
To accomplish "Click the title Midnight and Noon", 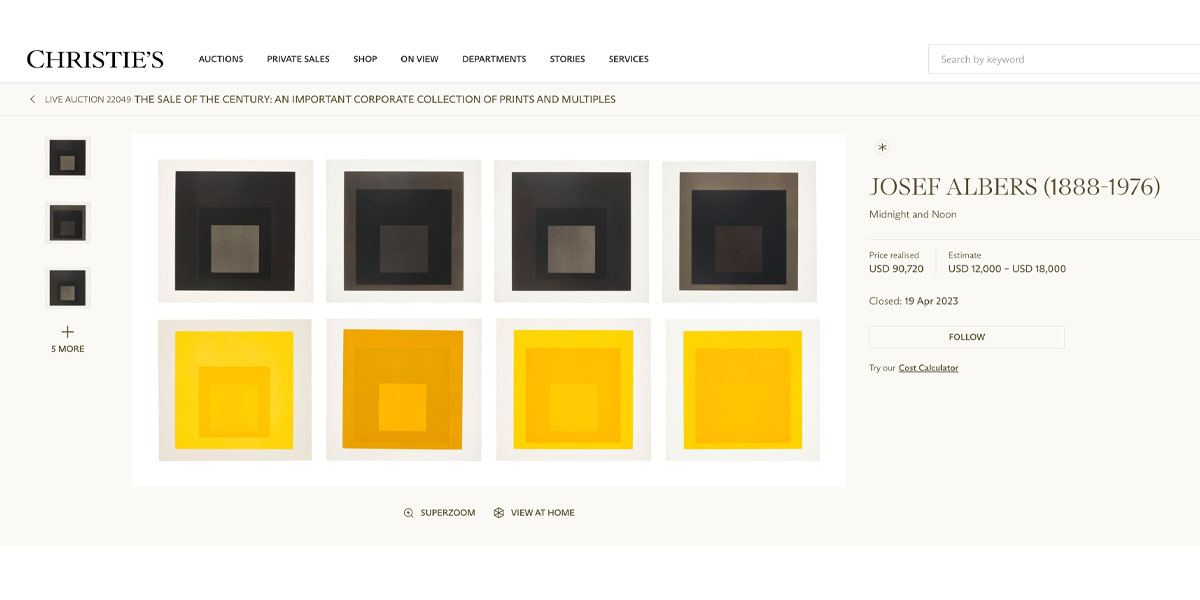I will [x=913, y=215].
